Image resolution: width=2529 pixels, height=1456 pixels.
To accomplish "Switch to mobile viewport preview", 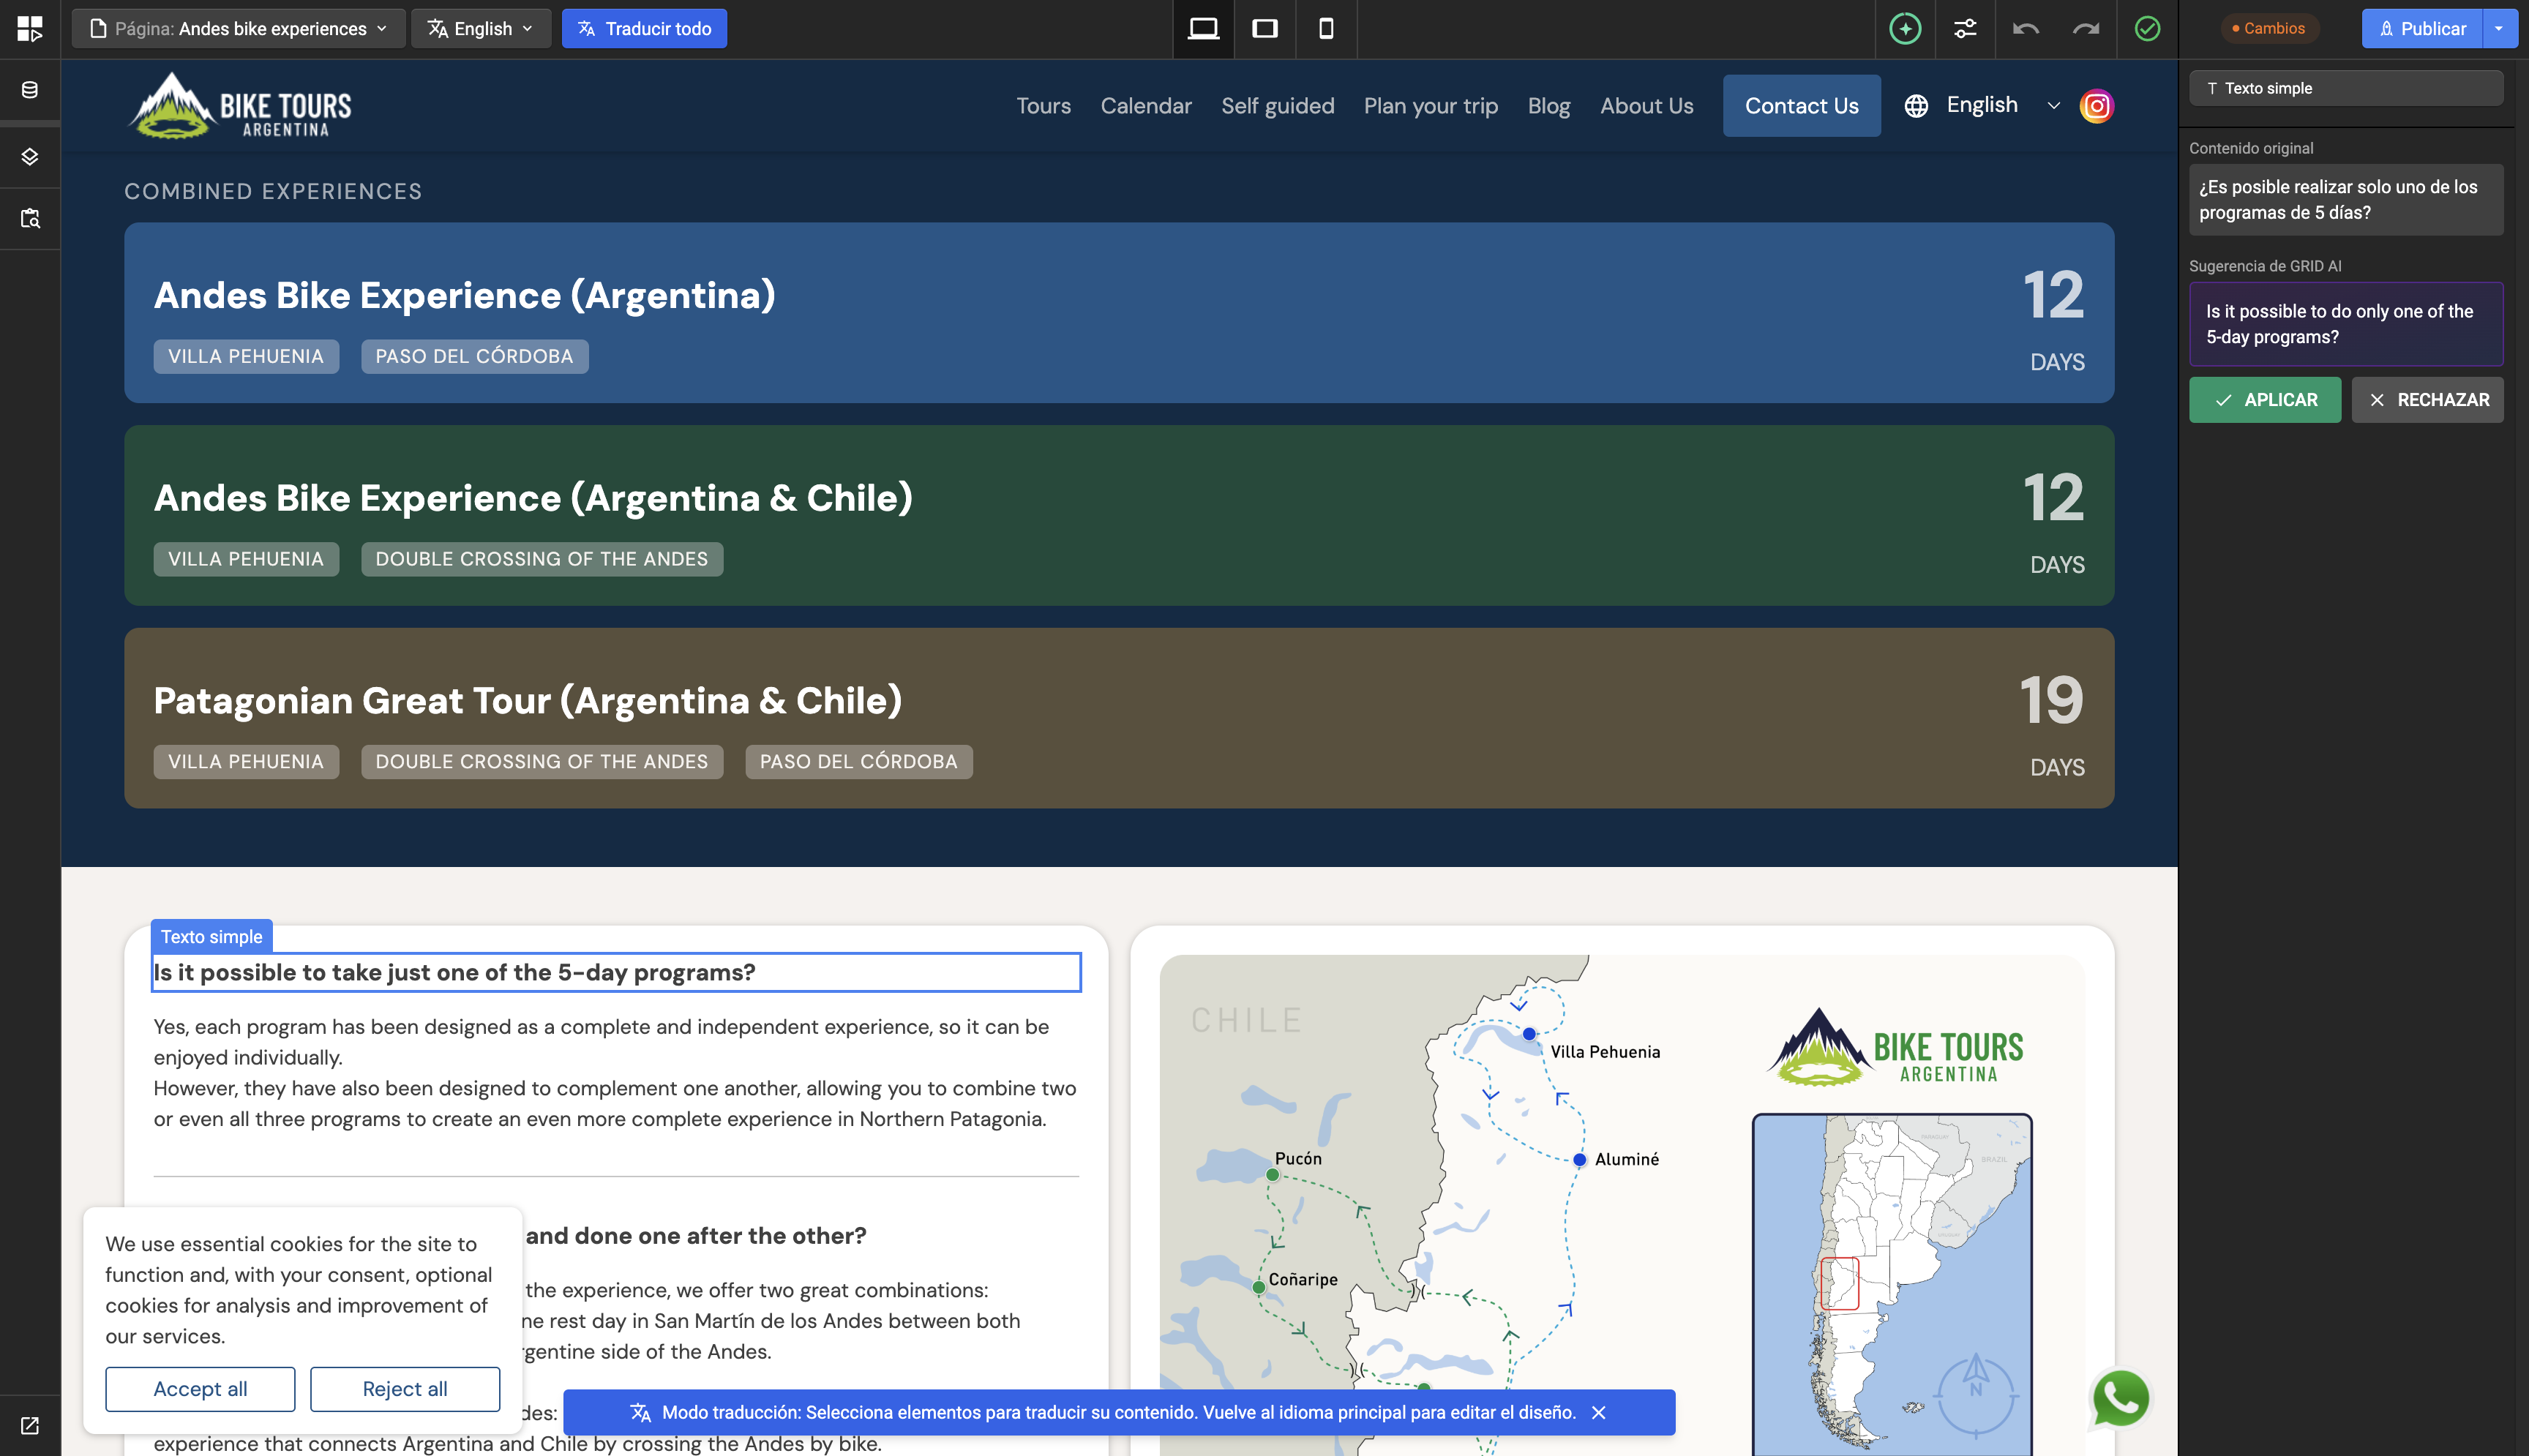I will [x=1326, y=28].
